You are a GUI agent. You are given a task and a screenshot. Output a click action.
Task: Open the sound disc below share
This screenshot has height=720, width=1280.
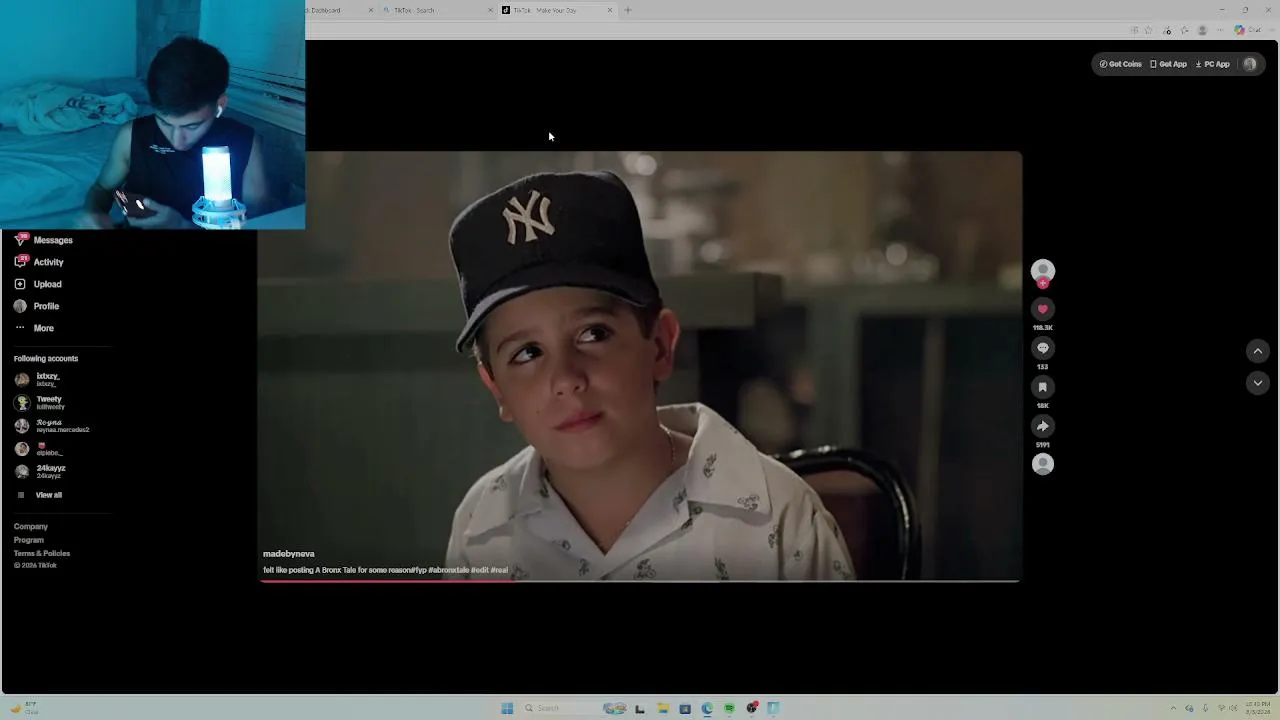pos(1043,464)
